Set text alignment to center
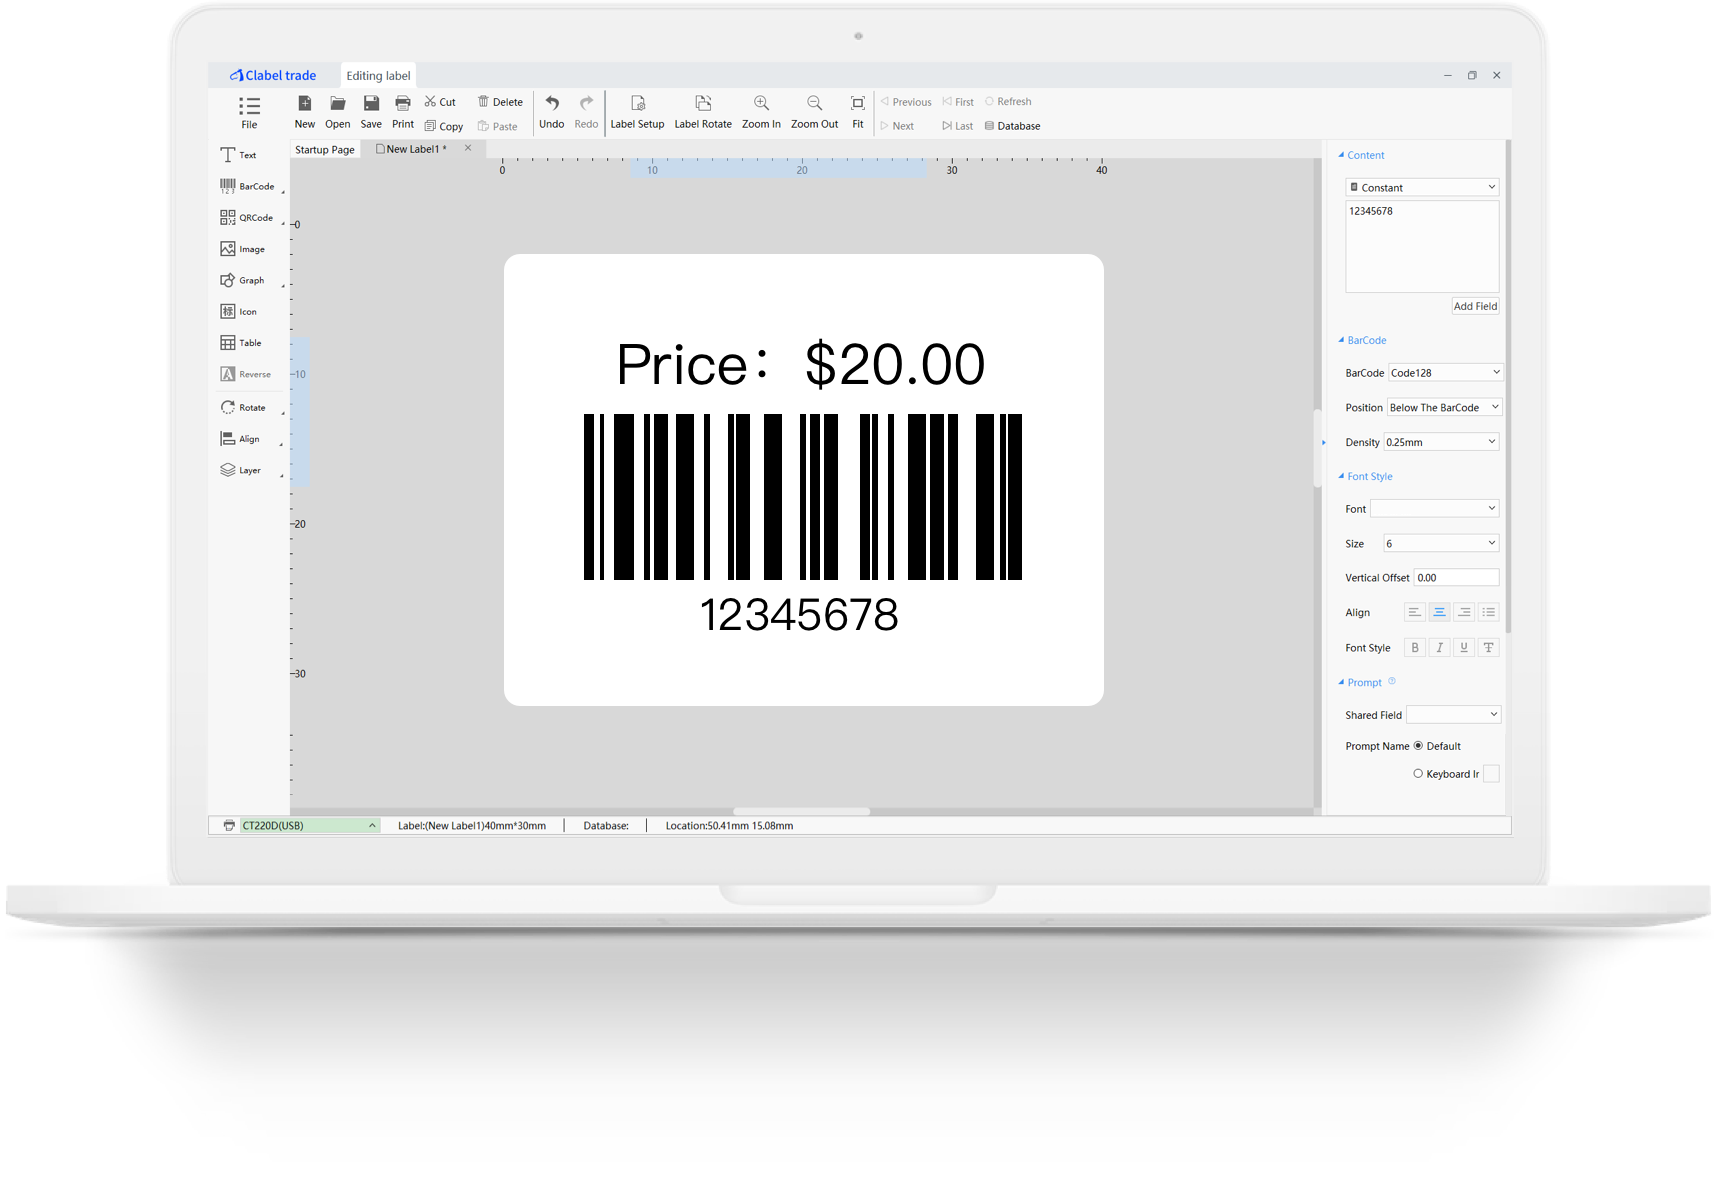1720x1180 pixels. click(1439, 612)
